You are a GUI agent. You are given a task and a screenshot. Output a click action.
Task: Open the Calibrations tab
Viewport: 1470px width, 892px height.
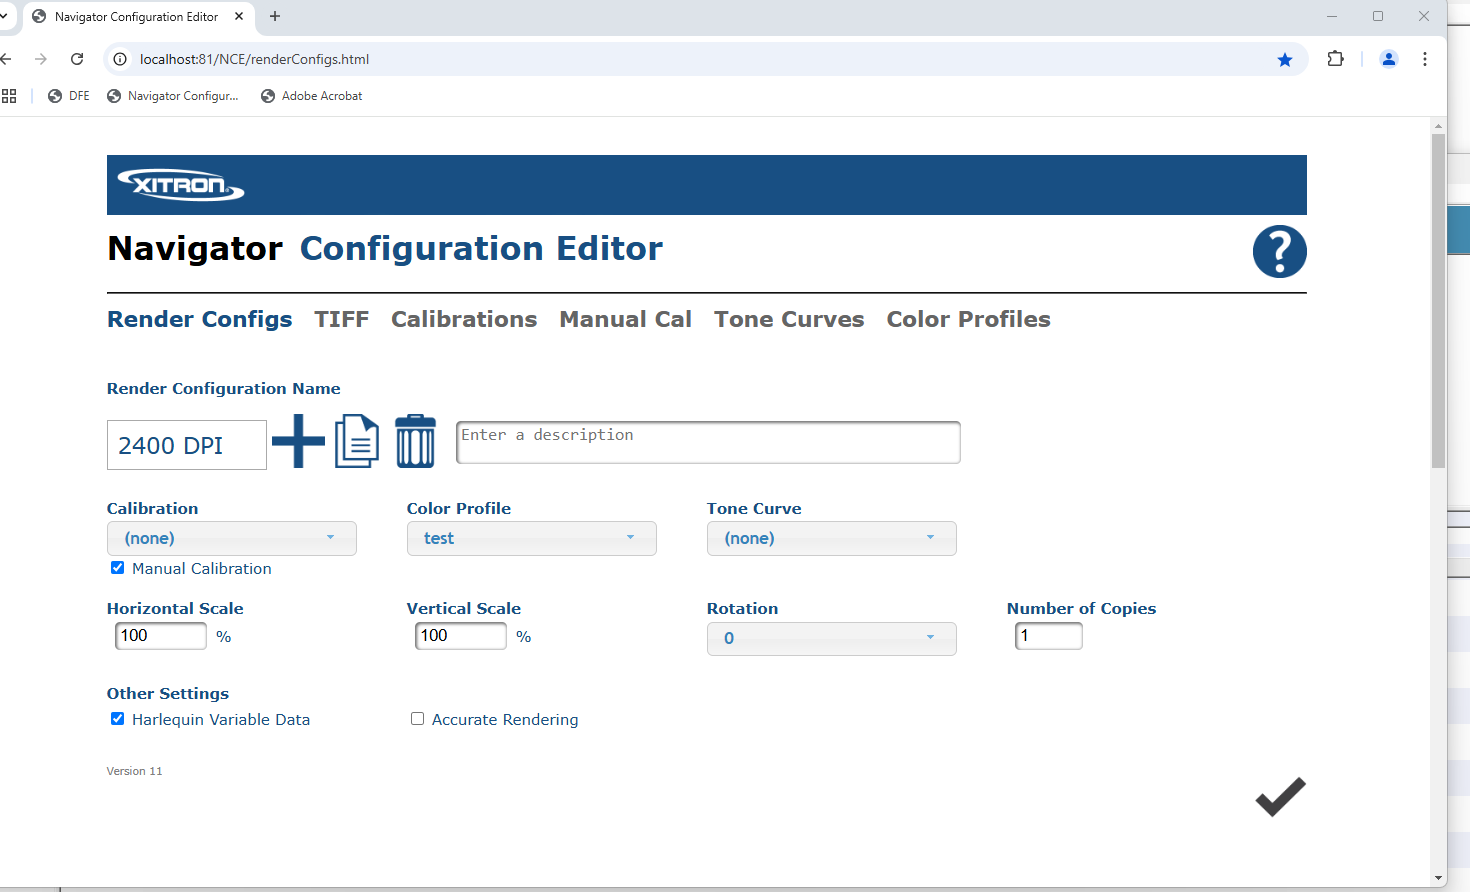click(464, 319)
